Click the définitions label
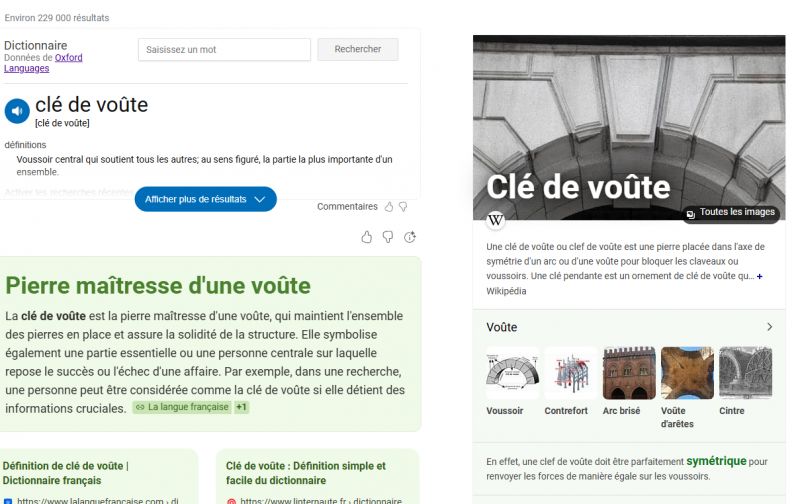Image resolution: width=800 pixels, height=504 pixels. click(x=25, y=145)
